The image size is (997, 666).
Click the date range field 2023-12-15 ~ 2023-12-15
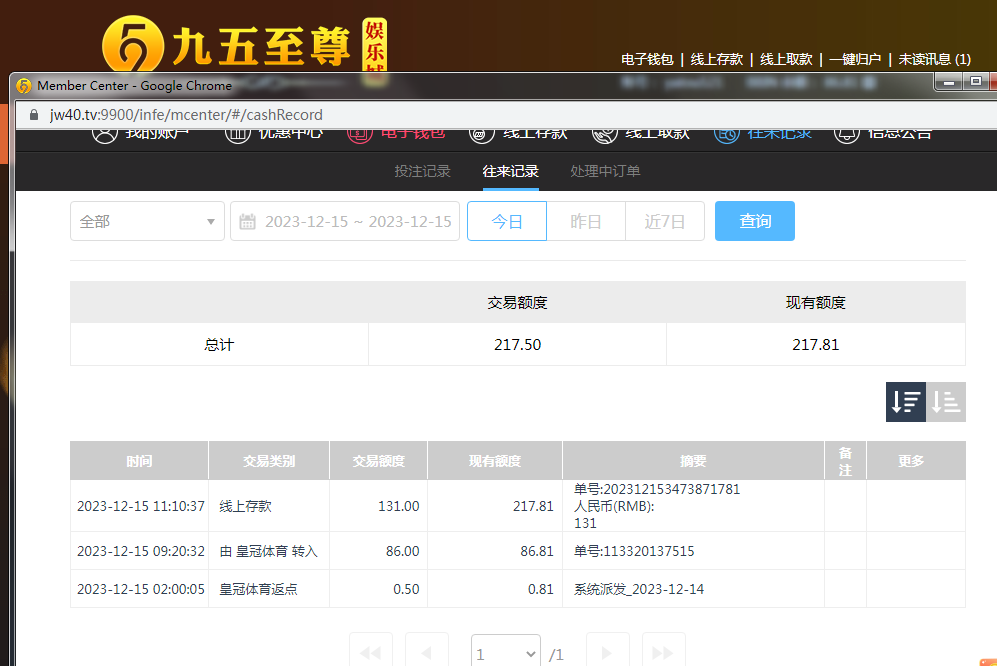pos(345,221)
